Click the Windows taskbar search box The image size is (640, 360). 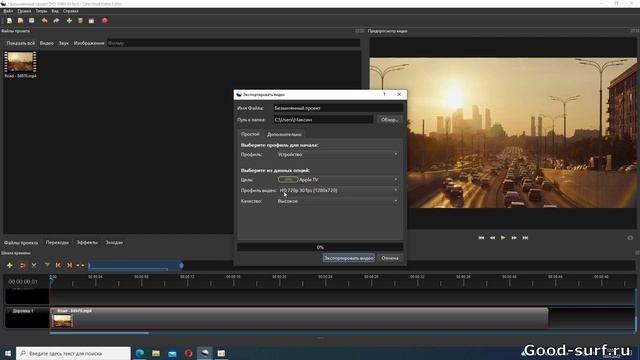tap(73, 353)
